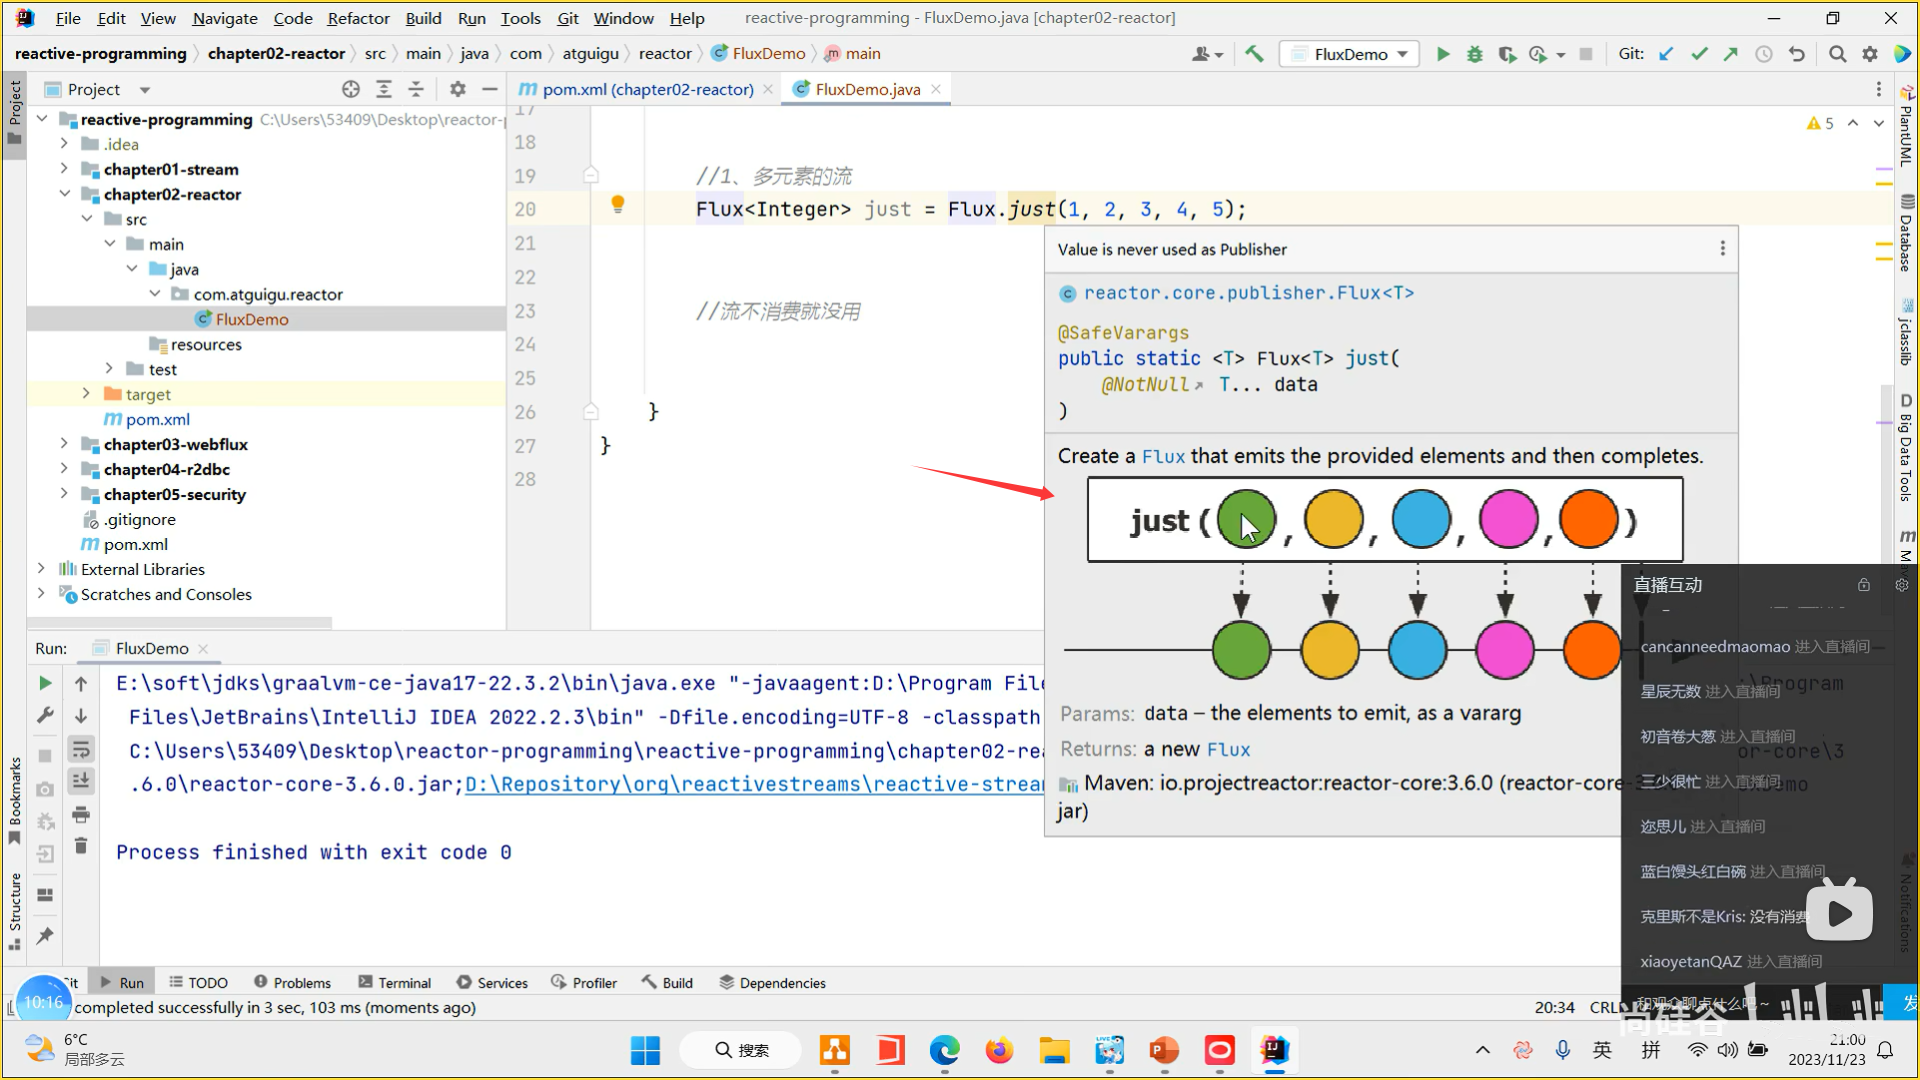This screenshot has height=1080, width=1920.
Task: Toggle soft-wrap in Run console
Action: [81, 749]
